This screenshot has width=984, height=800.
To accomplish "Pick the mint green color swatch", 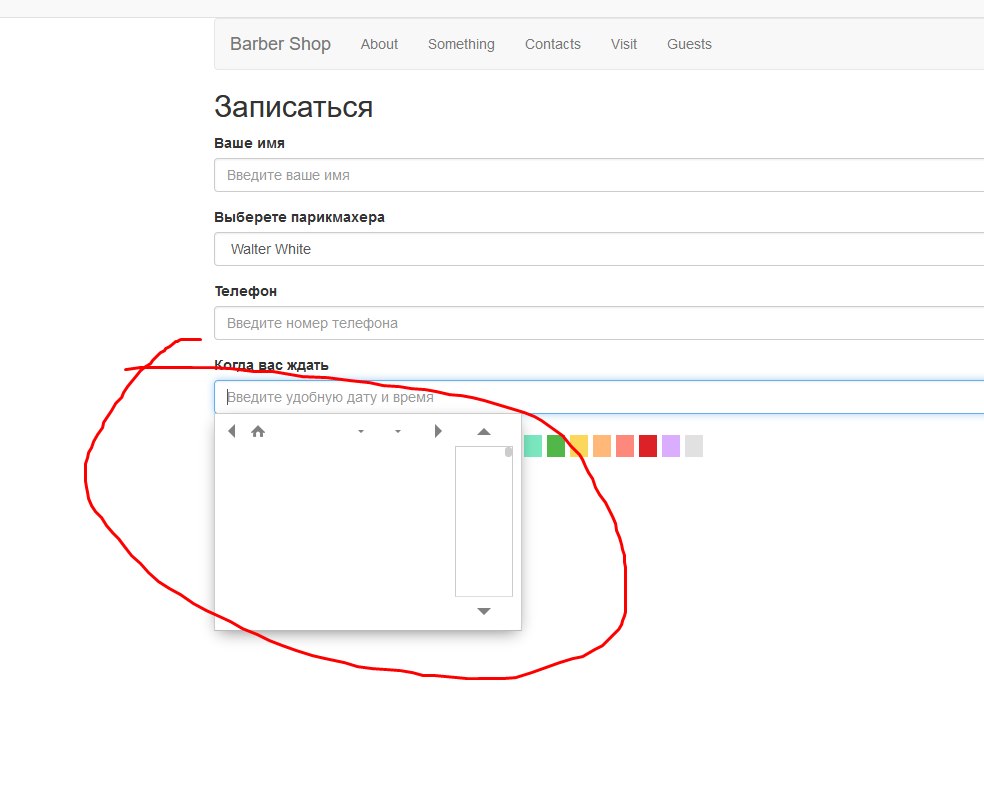I will (x=533, y=446).
